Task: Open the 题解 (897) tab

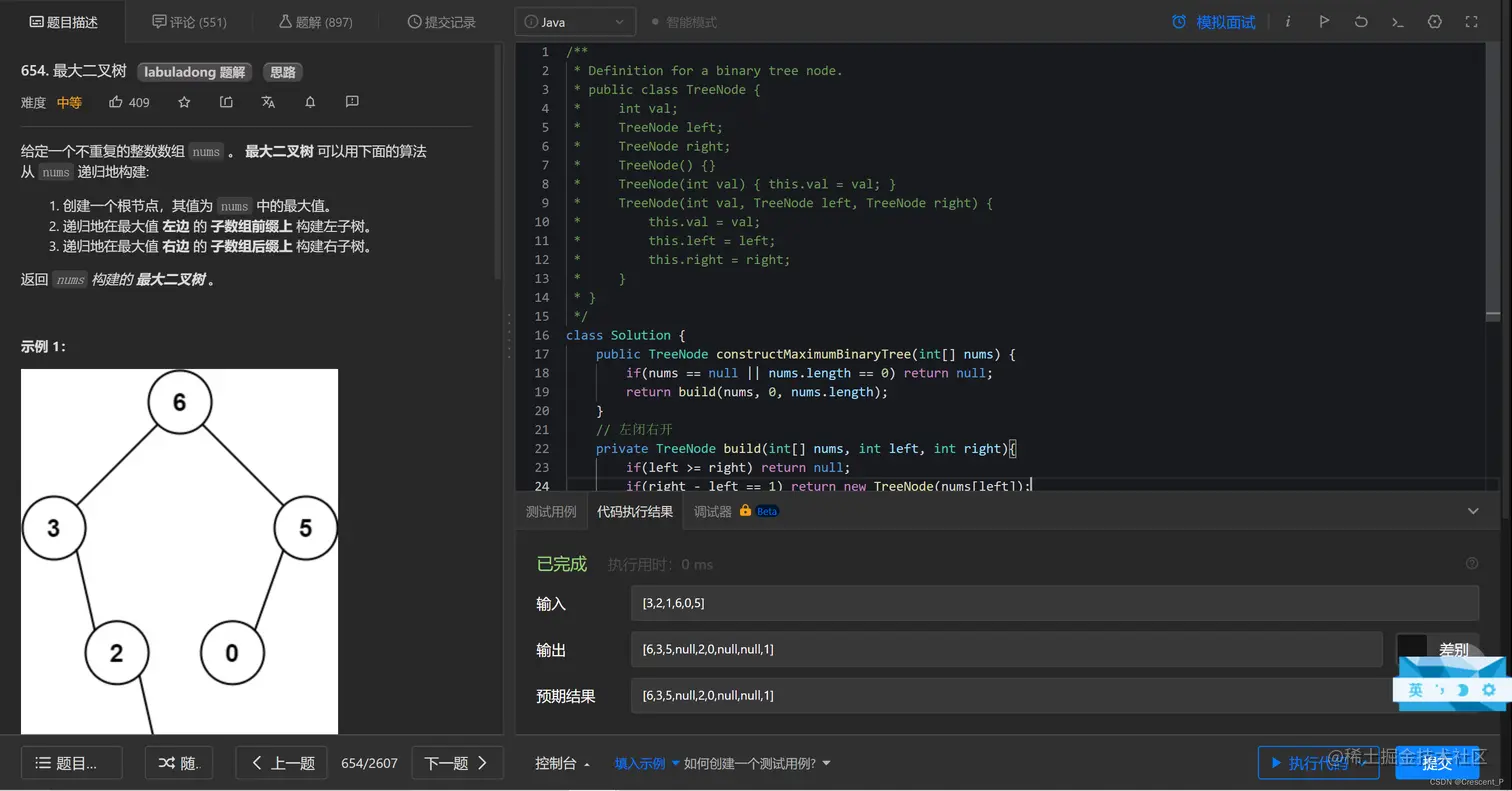Action: coord(315,21)
